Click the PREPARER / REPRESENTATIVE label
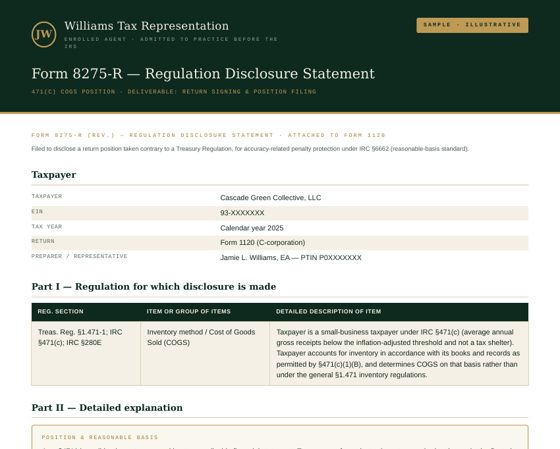Screen dimensions: 560x449 coord(79,256)
